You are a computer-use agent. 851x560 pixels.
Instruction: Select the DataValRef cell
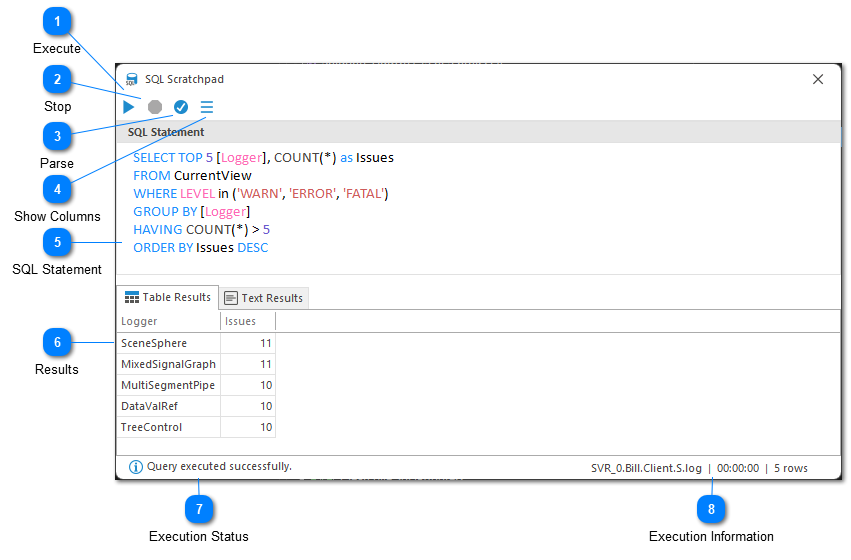(x=169, y=406)
